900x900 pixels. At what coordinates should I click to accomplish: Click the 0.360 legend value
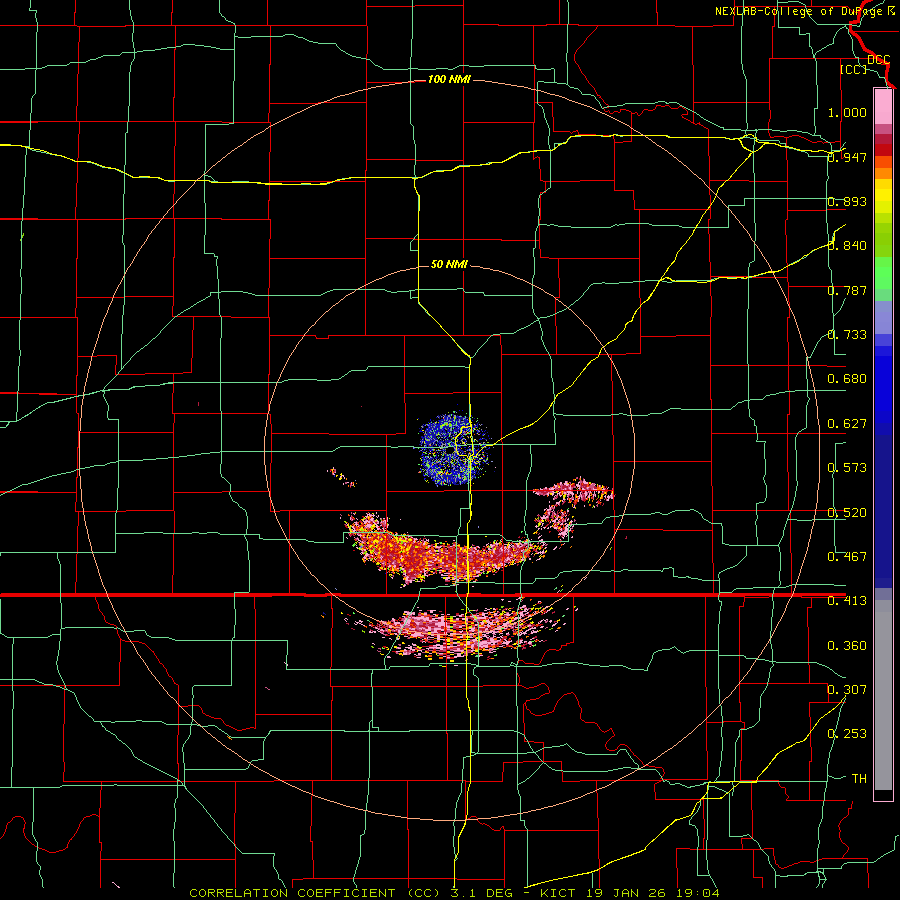pos(847,646)
